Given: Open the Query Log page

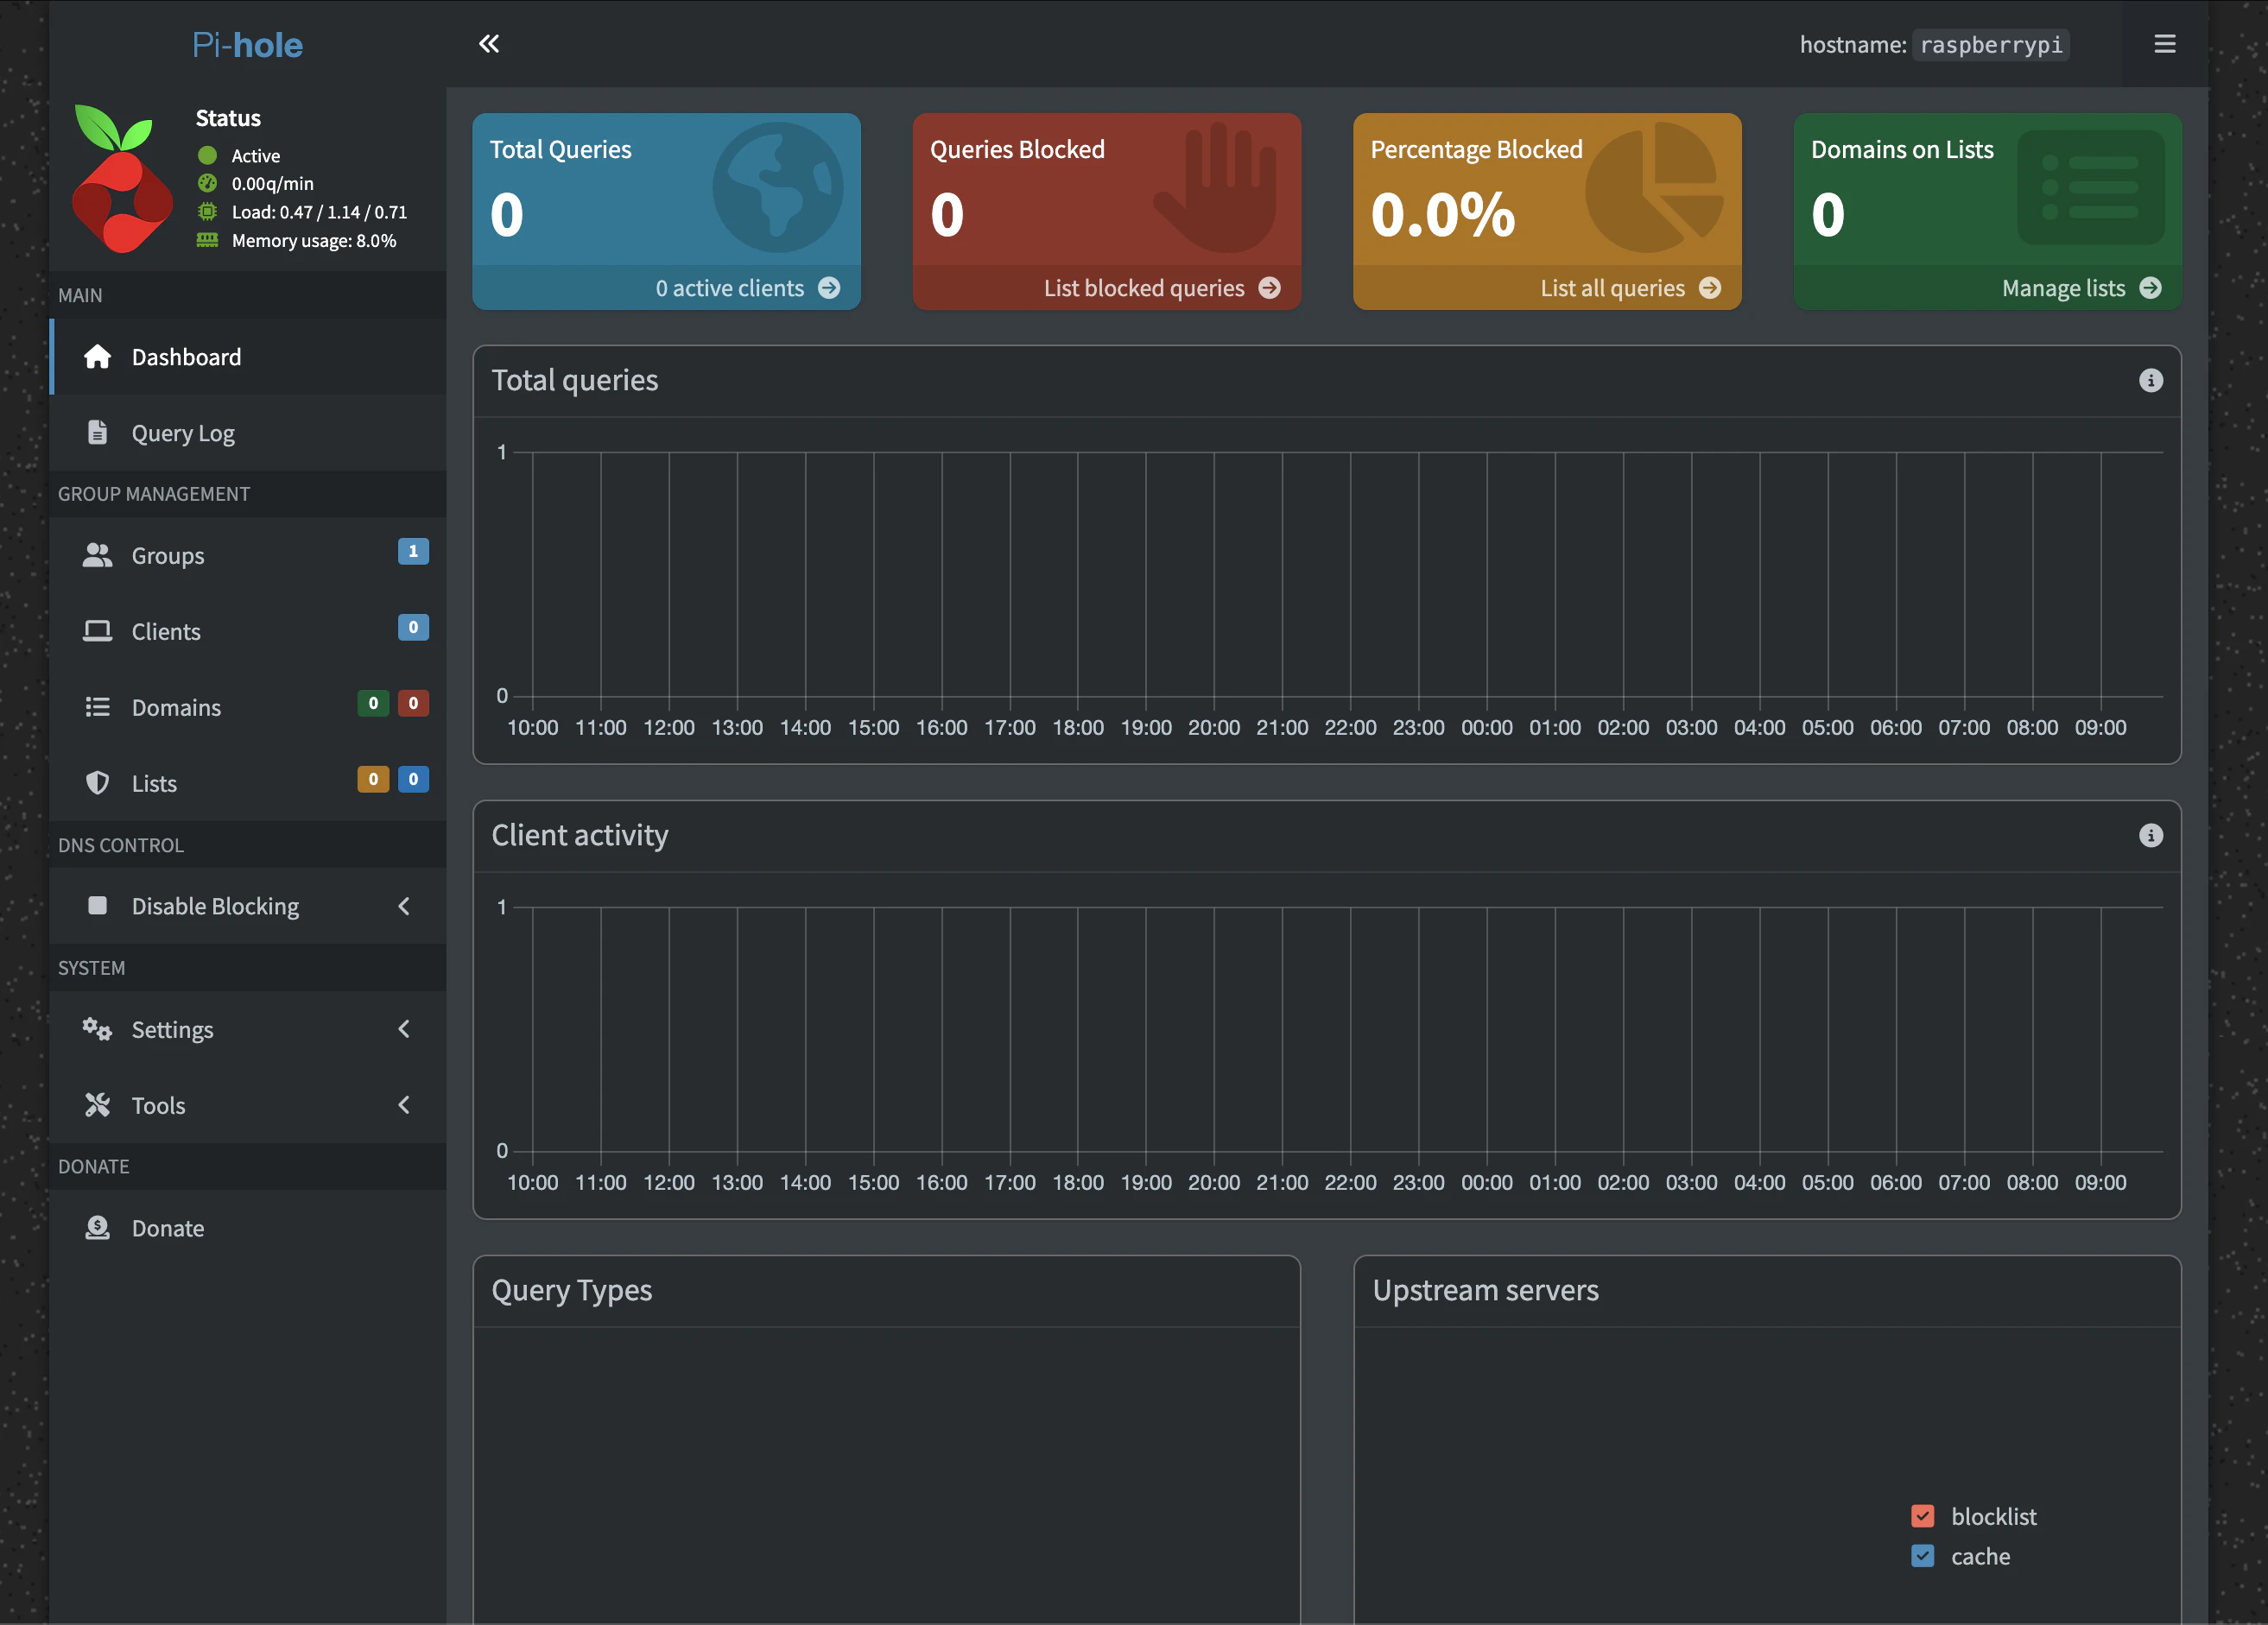Looking at the screenshot, I should (x=183, y=433).
